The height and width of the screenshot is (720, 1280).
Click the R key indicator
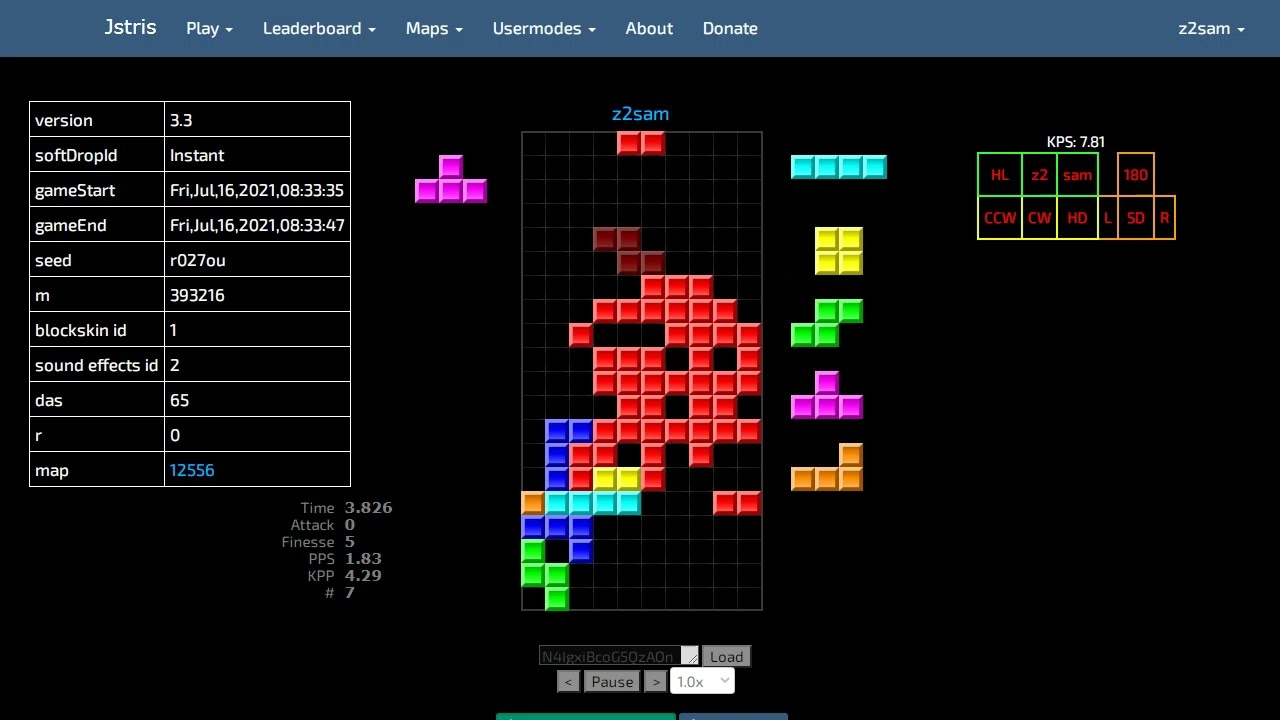(1165, 218)
